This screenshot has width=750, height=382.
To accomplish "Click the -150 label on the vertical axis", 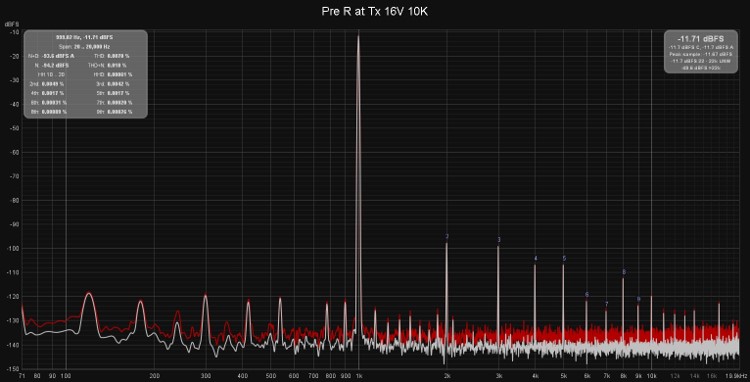I will click(13, 368).
